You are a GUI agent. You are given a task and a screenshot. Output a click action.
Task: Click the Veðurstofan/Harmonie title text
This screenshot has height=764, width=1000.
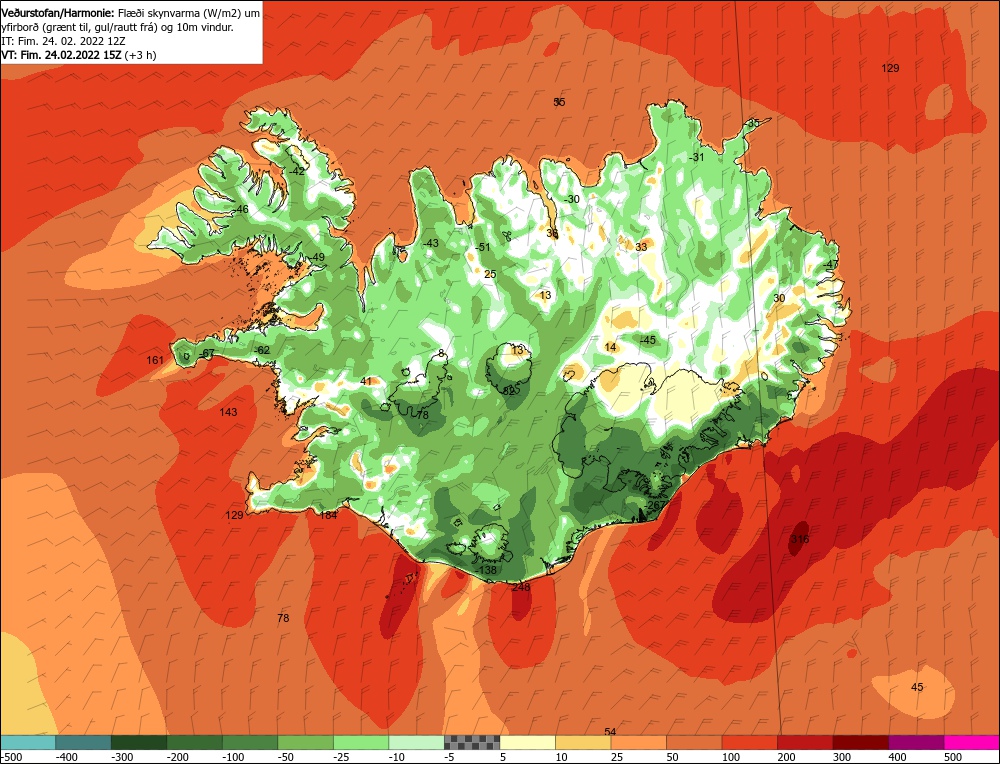point(58,13)
